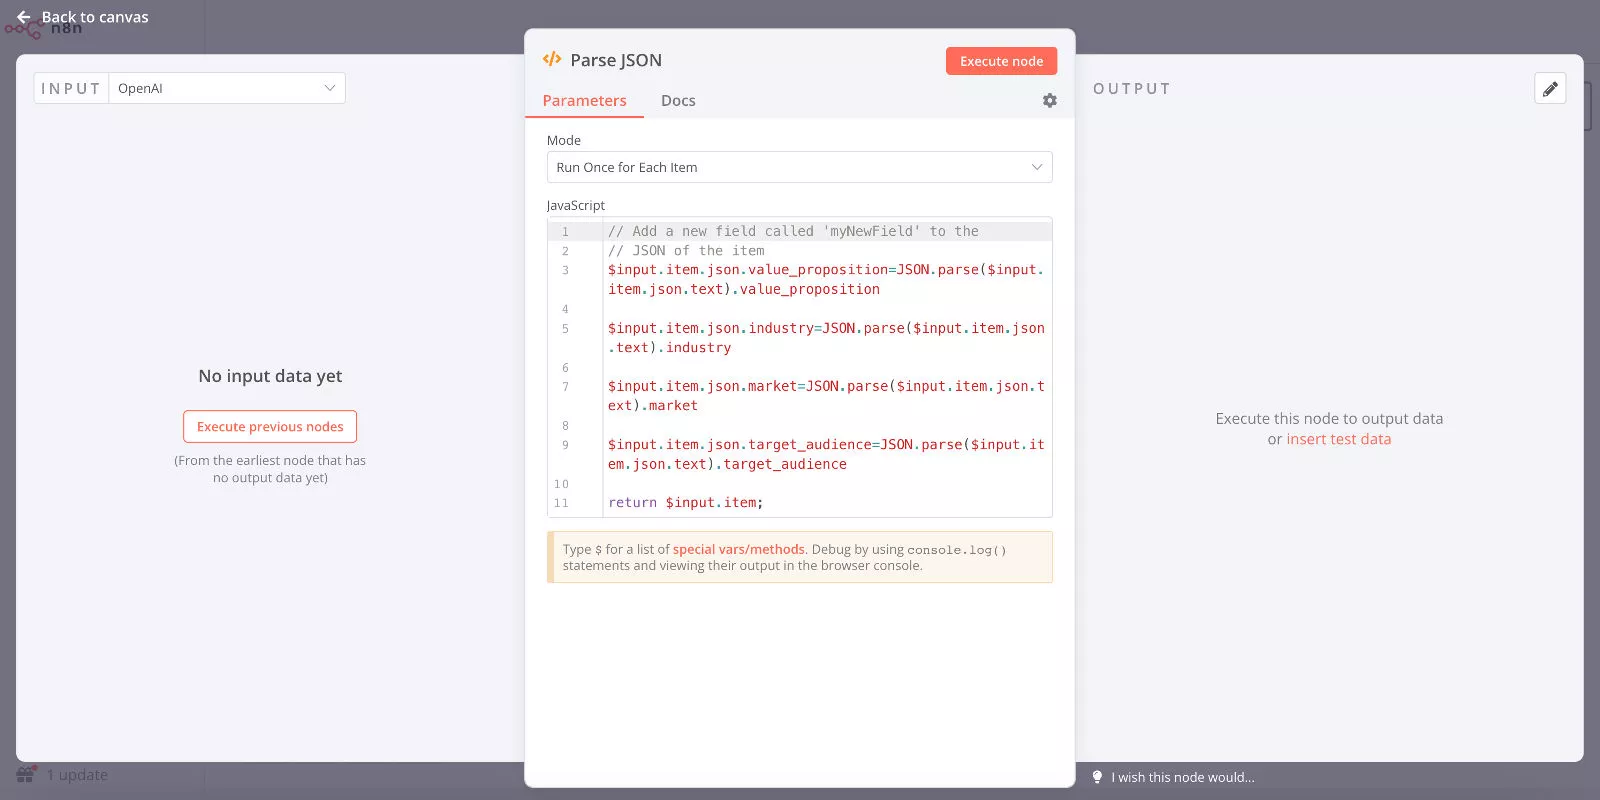This screenshot has width=1600, height=800.
Task: Click the value_proposition code line in editor
Action: (x=825, y=270)
